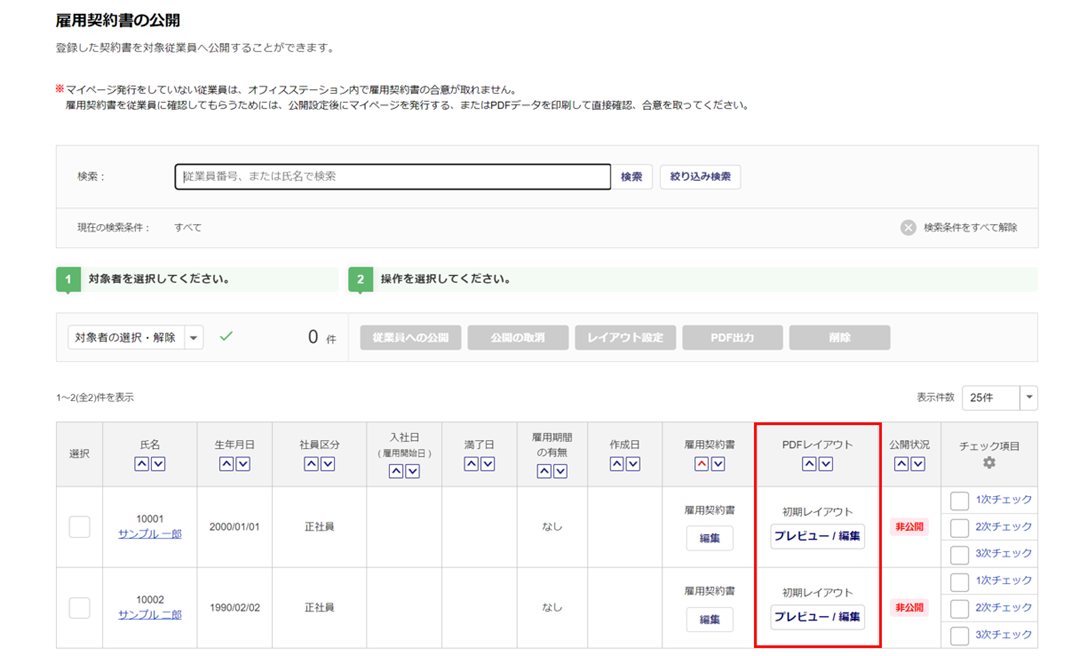Sort 氏名 column ascending arrow
Screen dimensions: 1090x656
142,464
